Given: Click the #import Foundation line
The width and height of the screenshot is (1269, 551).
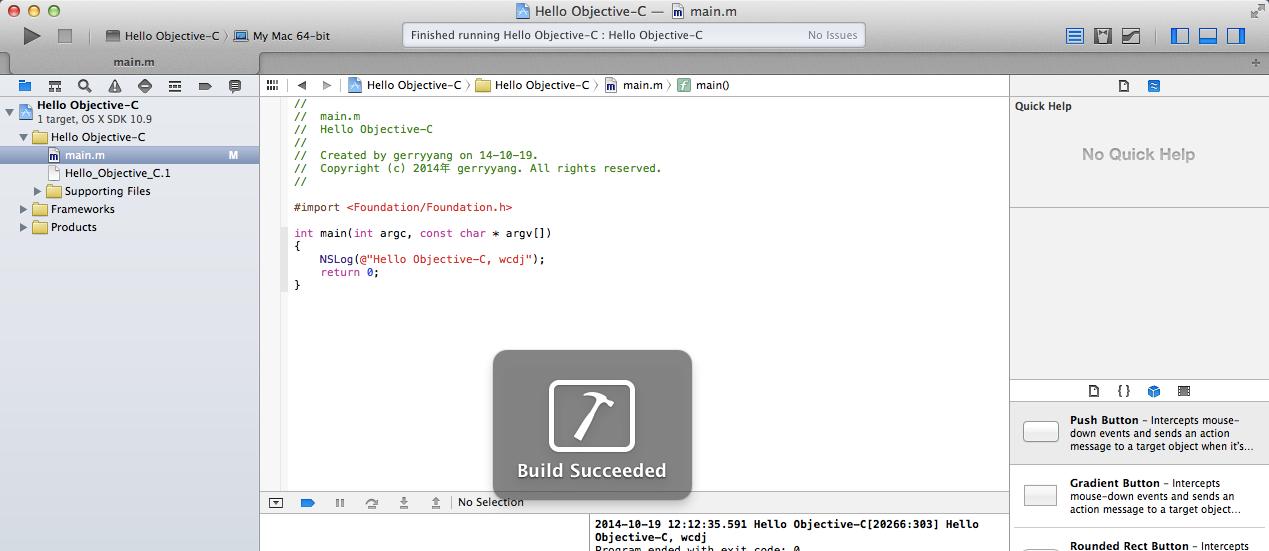Looking at the screenshot, I should pyautogui.click(x=403, y=207).
